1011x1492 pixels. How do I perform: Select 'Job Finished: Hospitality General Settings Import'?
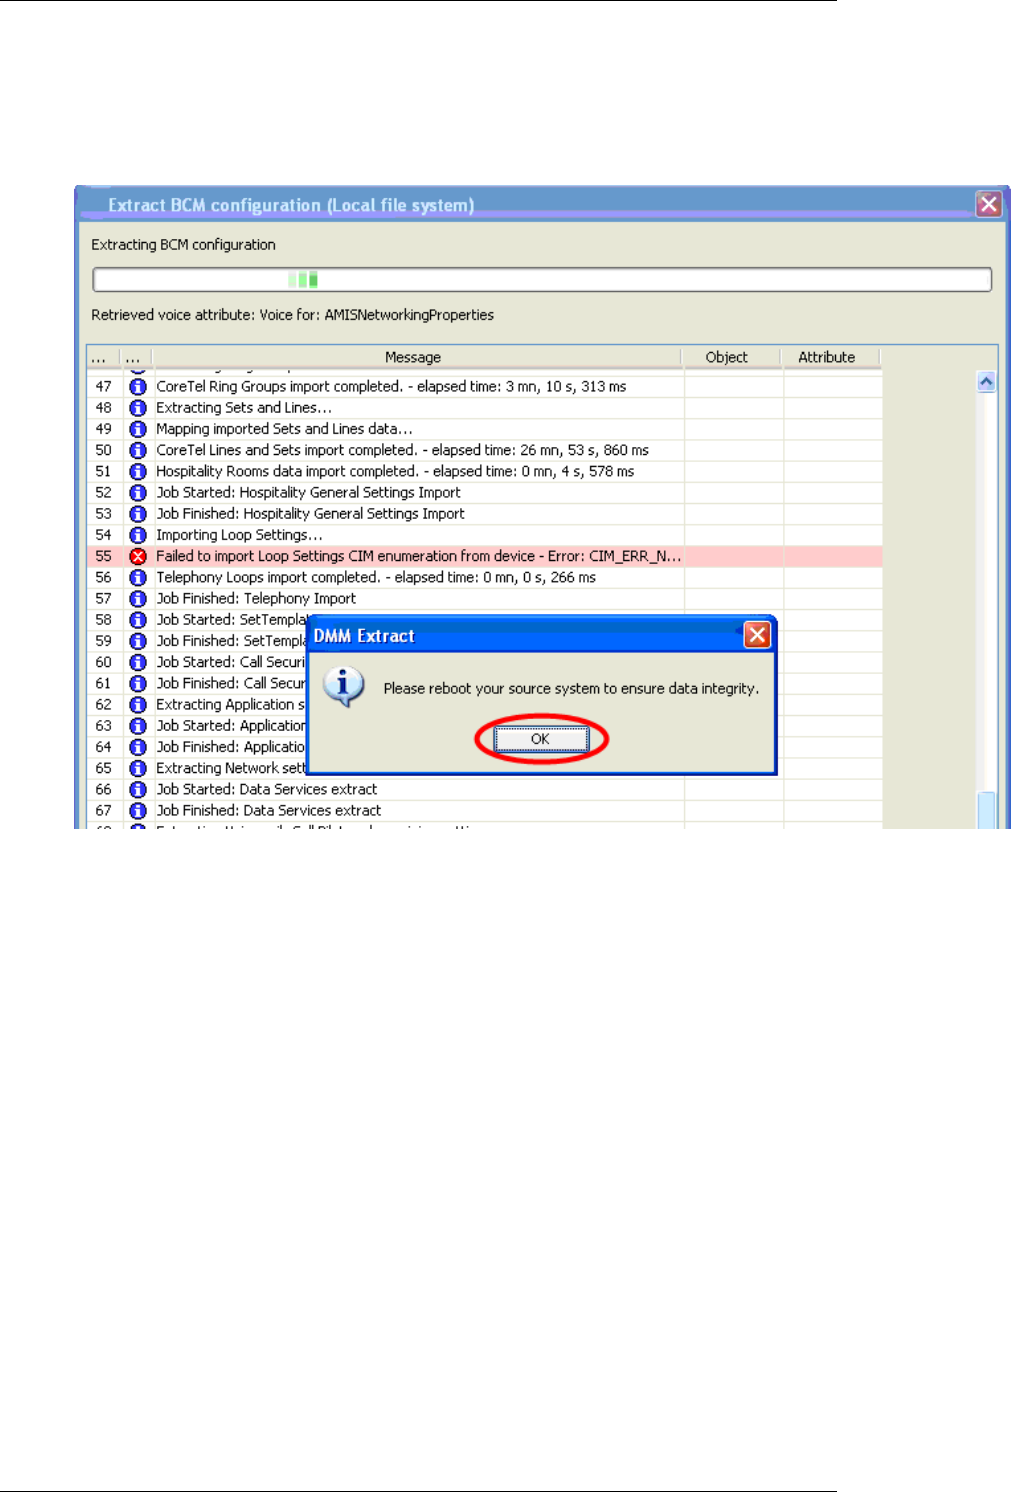tap(310, 514)
